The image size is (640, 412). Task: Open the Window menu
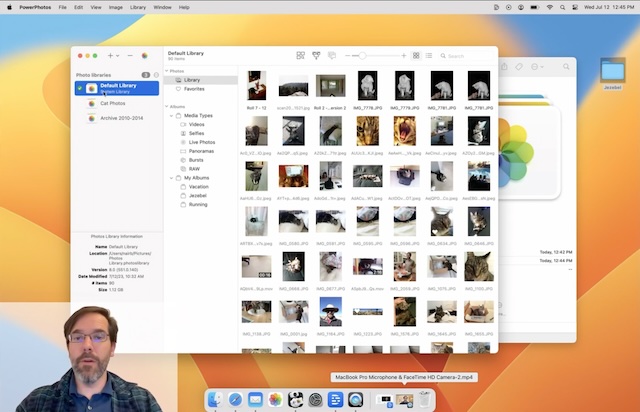(x=162, y=7)
